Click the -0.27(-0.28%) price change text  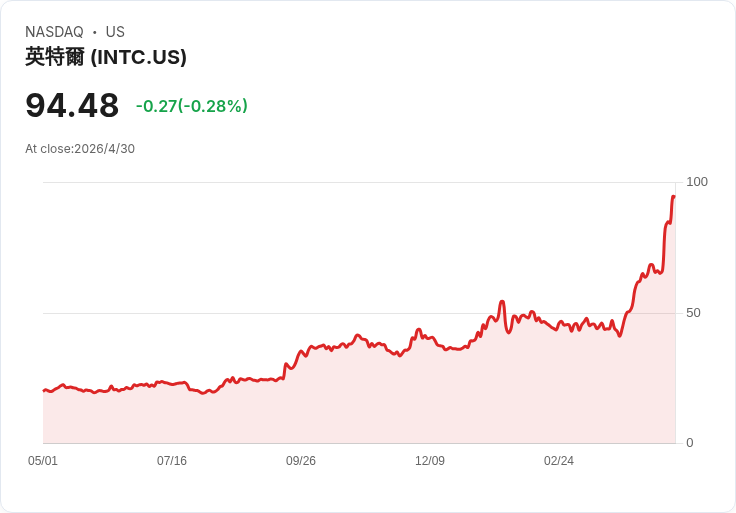click(x=192, y=106)
